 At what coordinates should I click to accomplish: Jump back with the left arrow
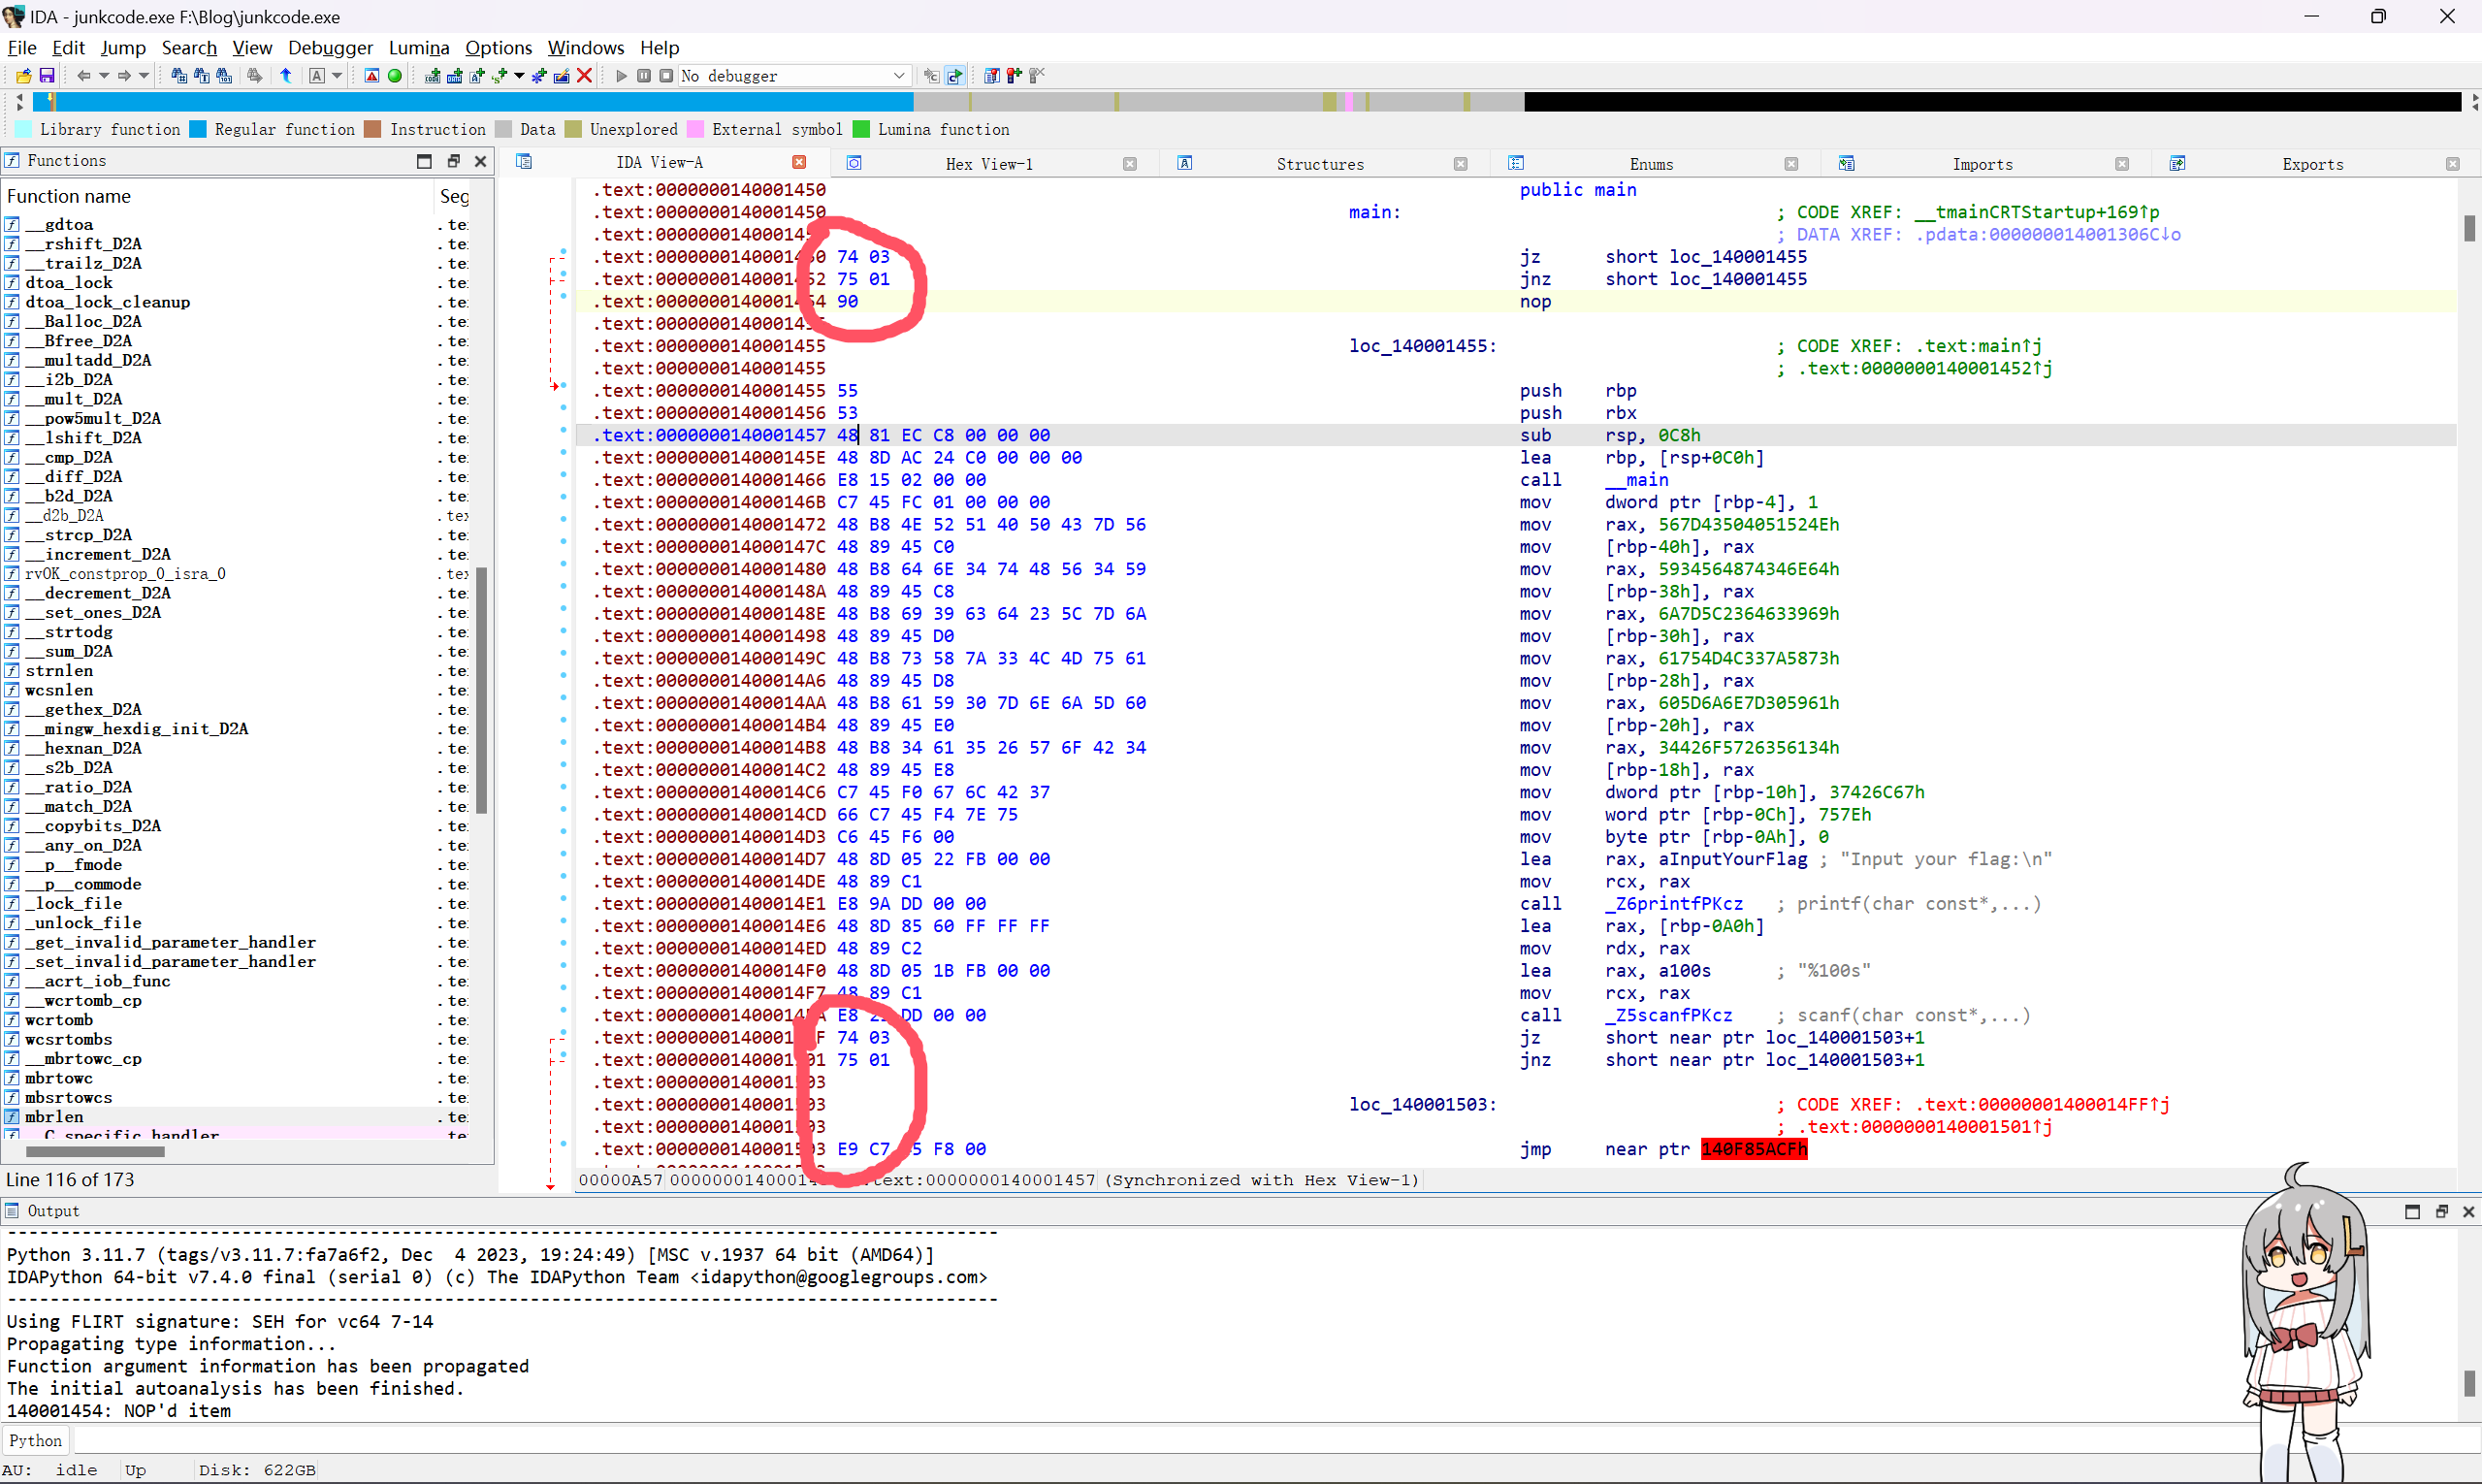(84, 76)
